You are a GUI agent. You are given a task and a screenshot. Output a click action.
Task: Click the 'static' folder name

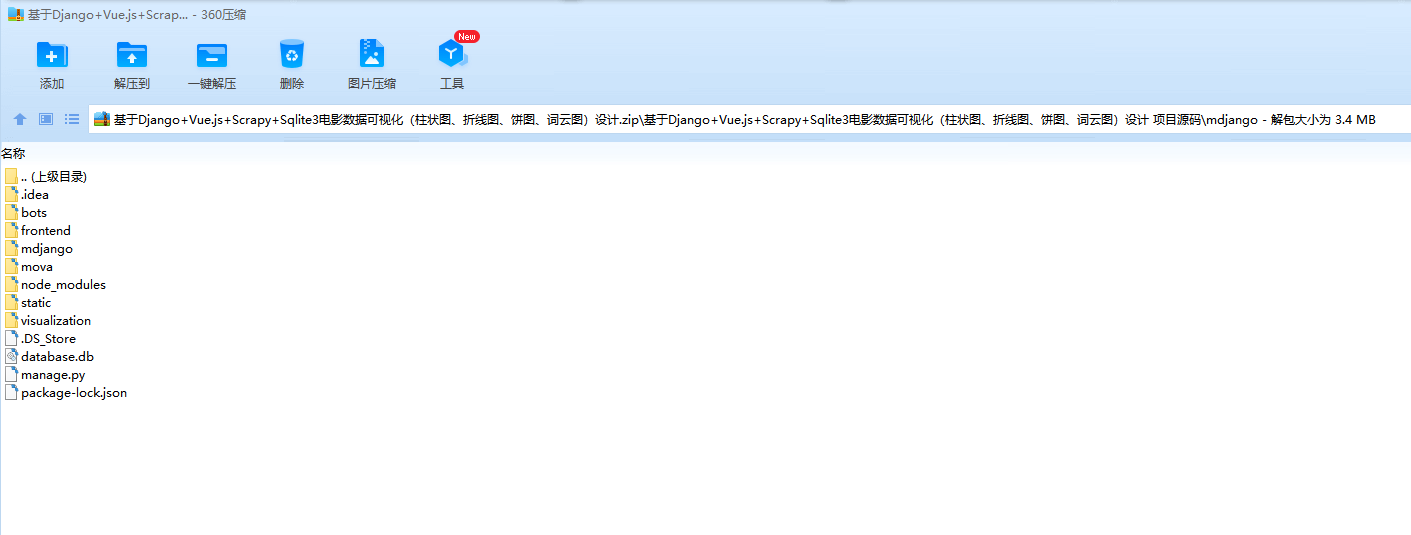click(36, 302)
